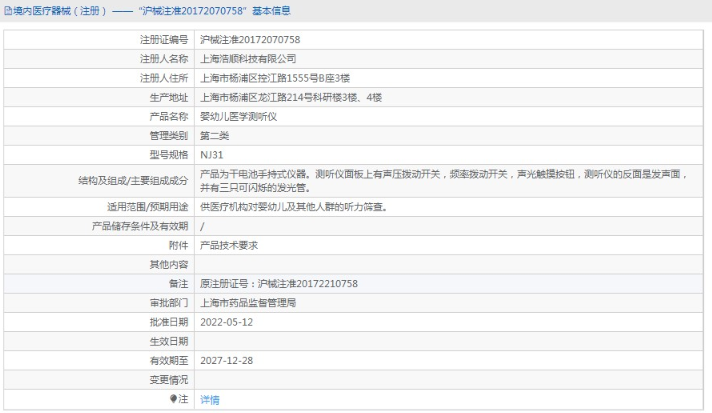
Task: Click approval department 上海市药品监督管理局
Action: (248, 303)
